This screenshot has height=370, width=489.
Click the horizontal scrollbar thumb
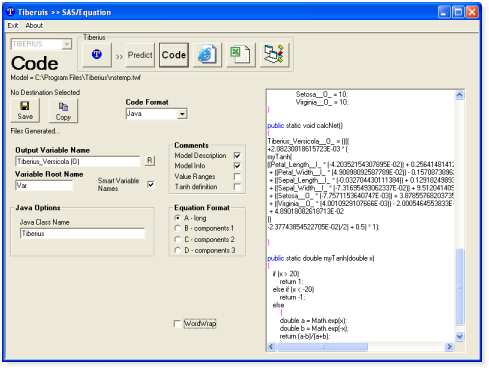pos(322,347)
